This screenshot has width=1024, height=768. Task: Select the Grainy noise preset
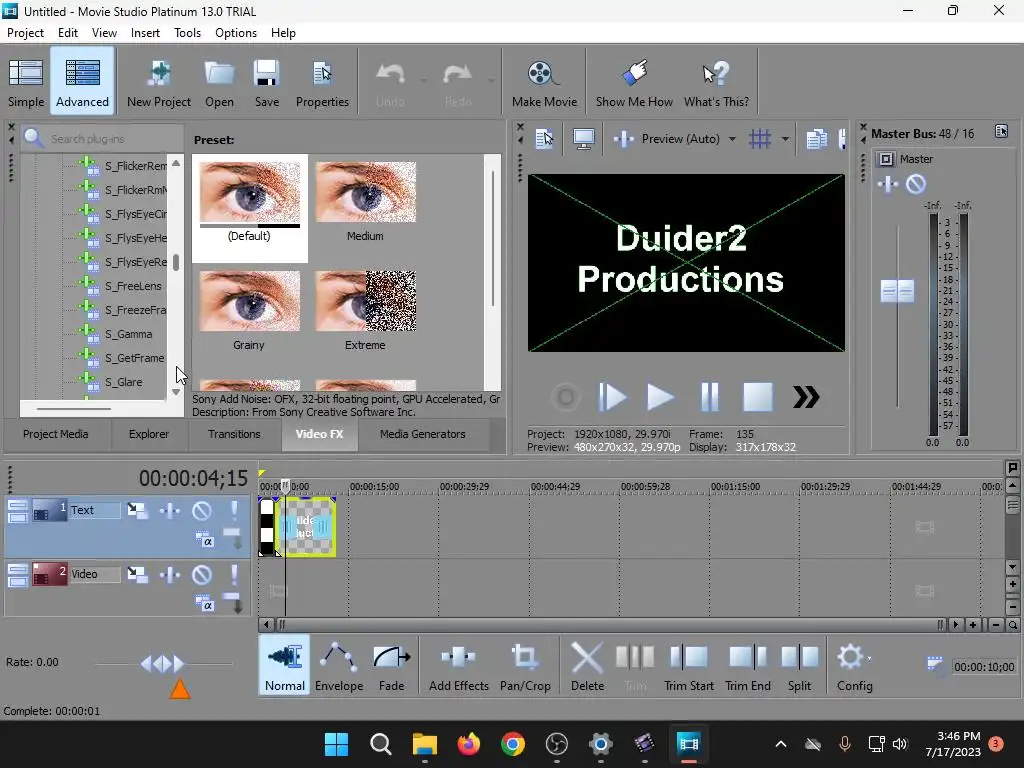249,310
